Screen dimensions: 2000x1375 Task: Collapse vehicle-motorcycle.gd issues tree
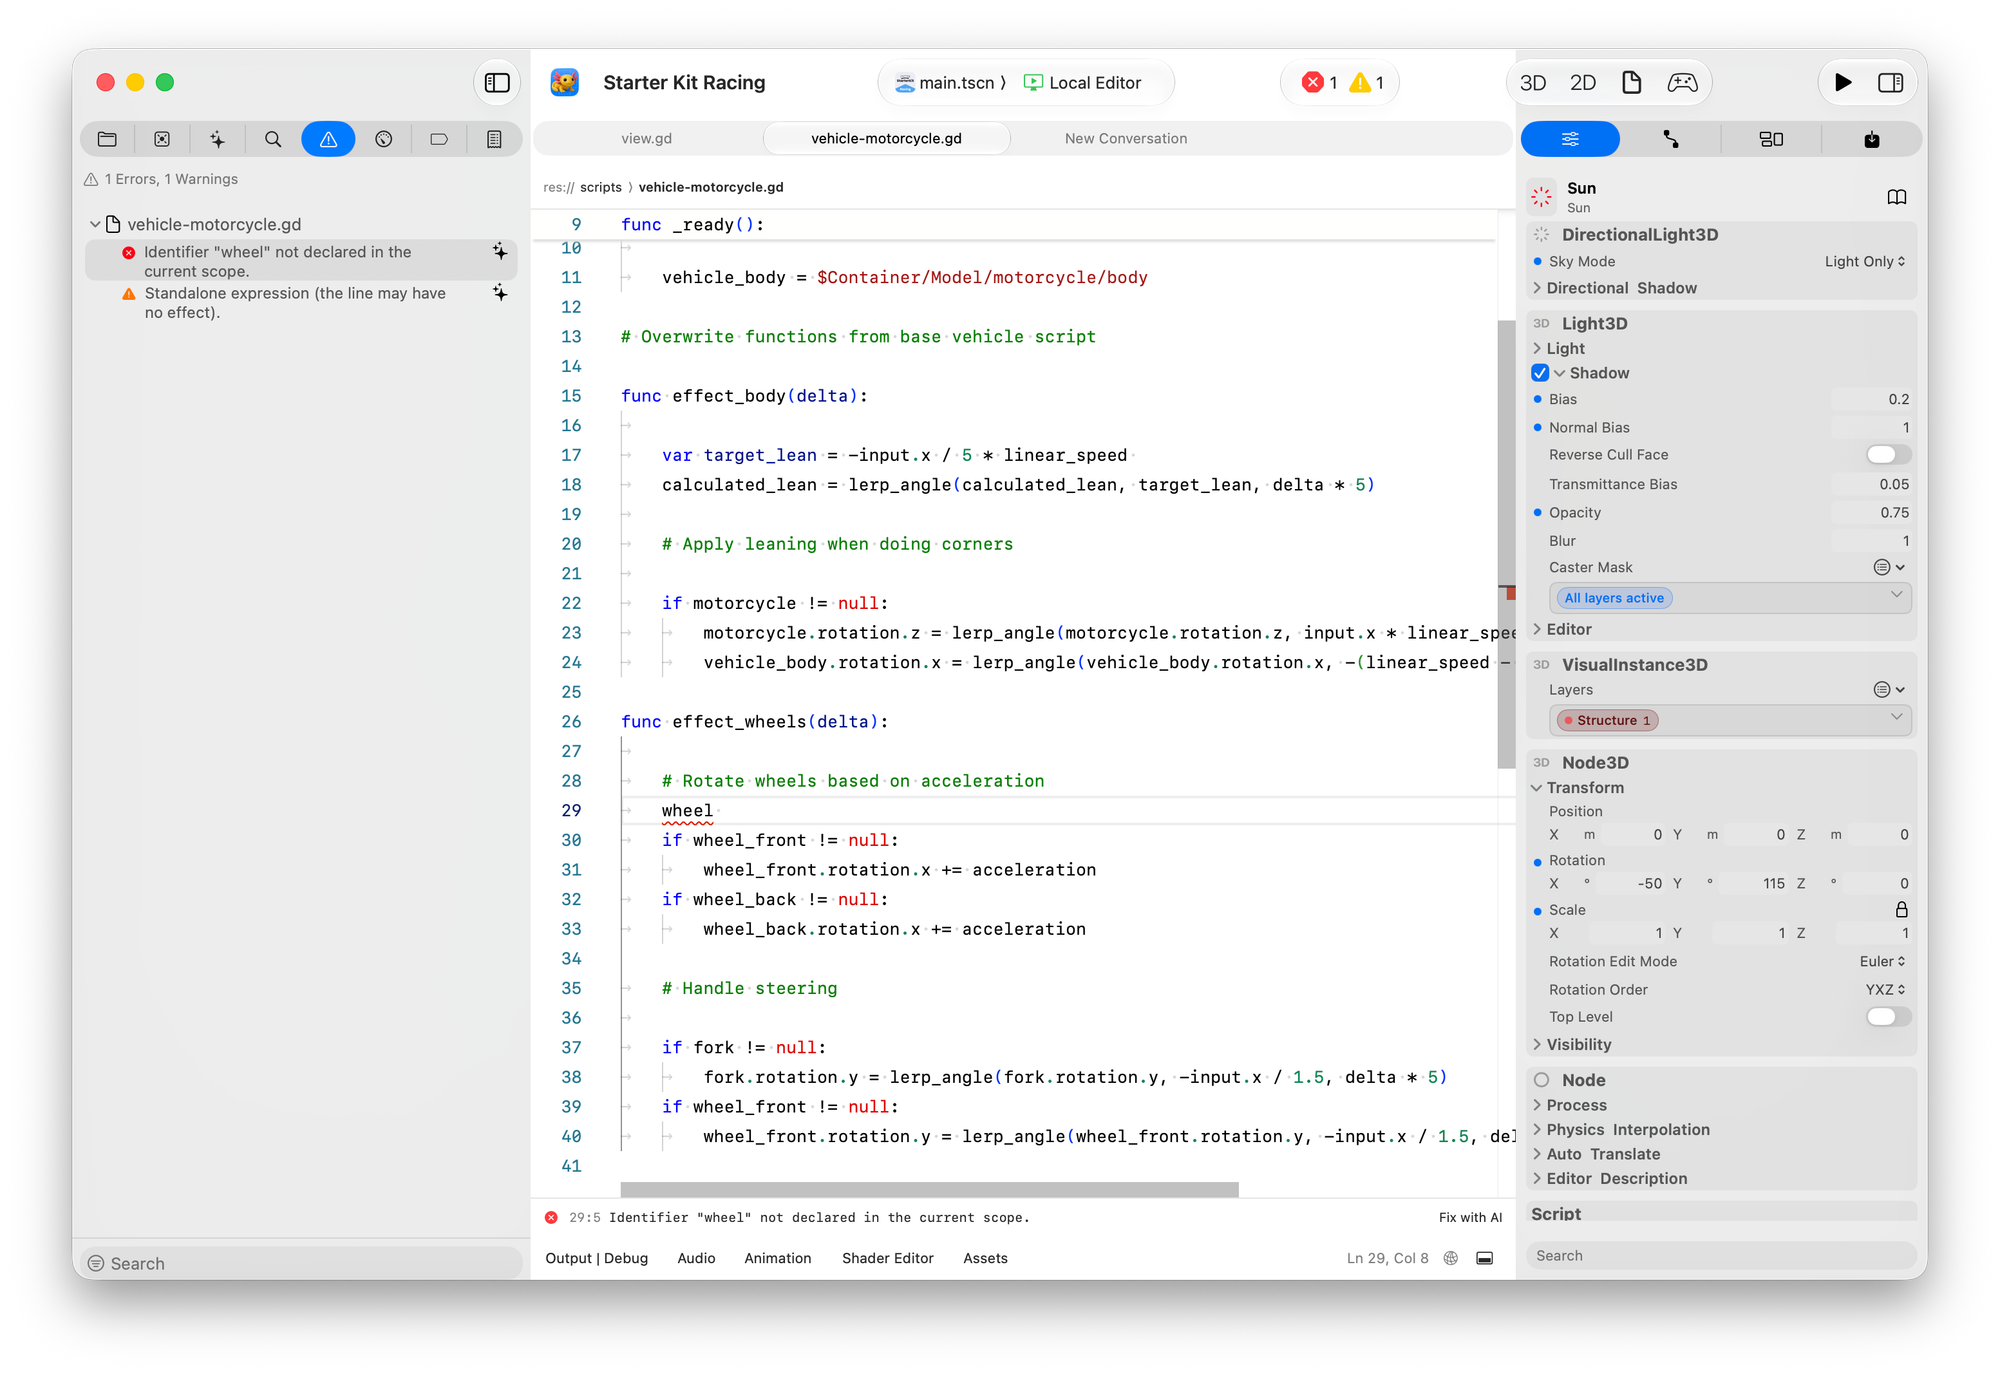click(x=95, y=224)
